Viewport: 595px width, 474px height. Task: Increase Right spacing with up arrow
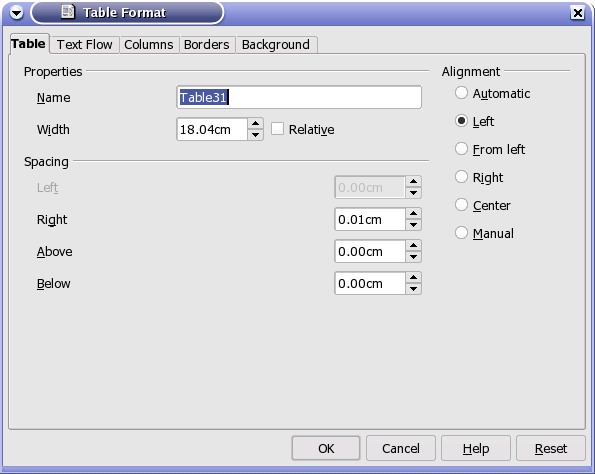[413, 213]
